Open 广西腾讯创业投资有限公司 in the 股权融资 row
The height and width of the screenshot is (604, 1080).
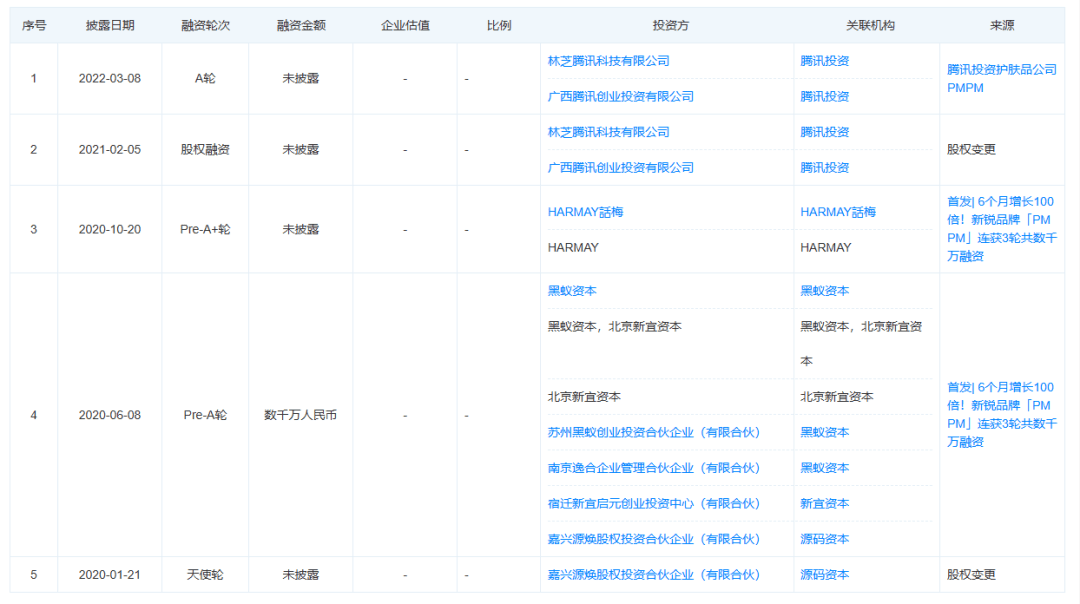pyautogui.click(x=620, y=168)
